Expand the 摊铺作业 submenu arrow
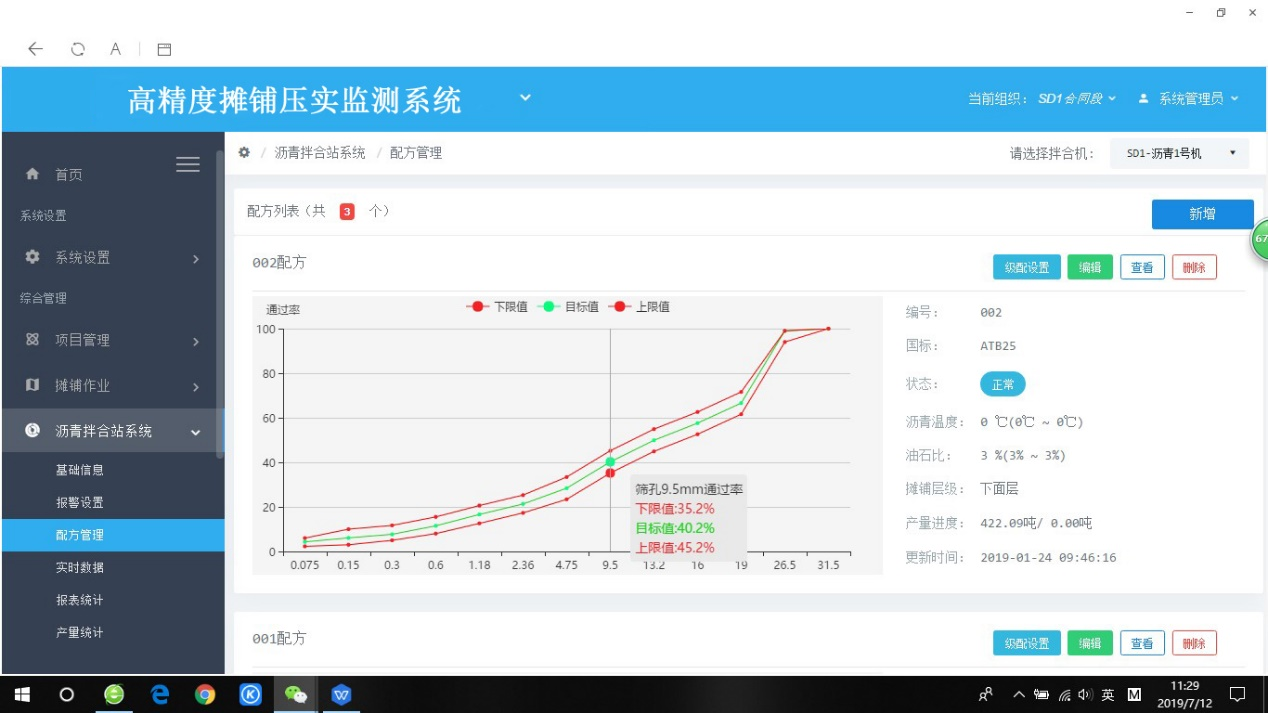The width and height of the screenshot is (1268, 713). [195, 387]
